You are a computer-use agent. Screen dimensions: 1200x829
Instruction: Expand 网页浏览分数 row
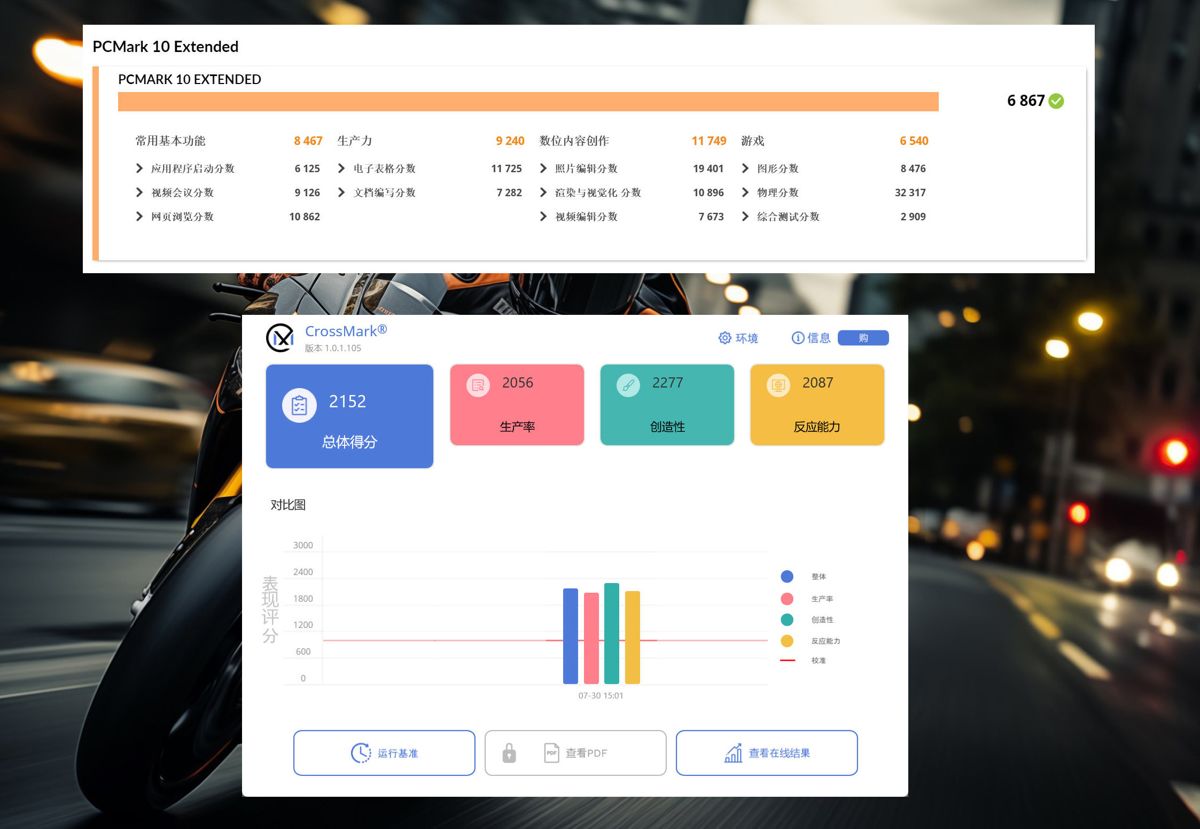point(140,217)
